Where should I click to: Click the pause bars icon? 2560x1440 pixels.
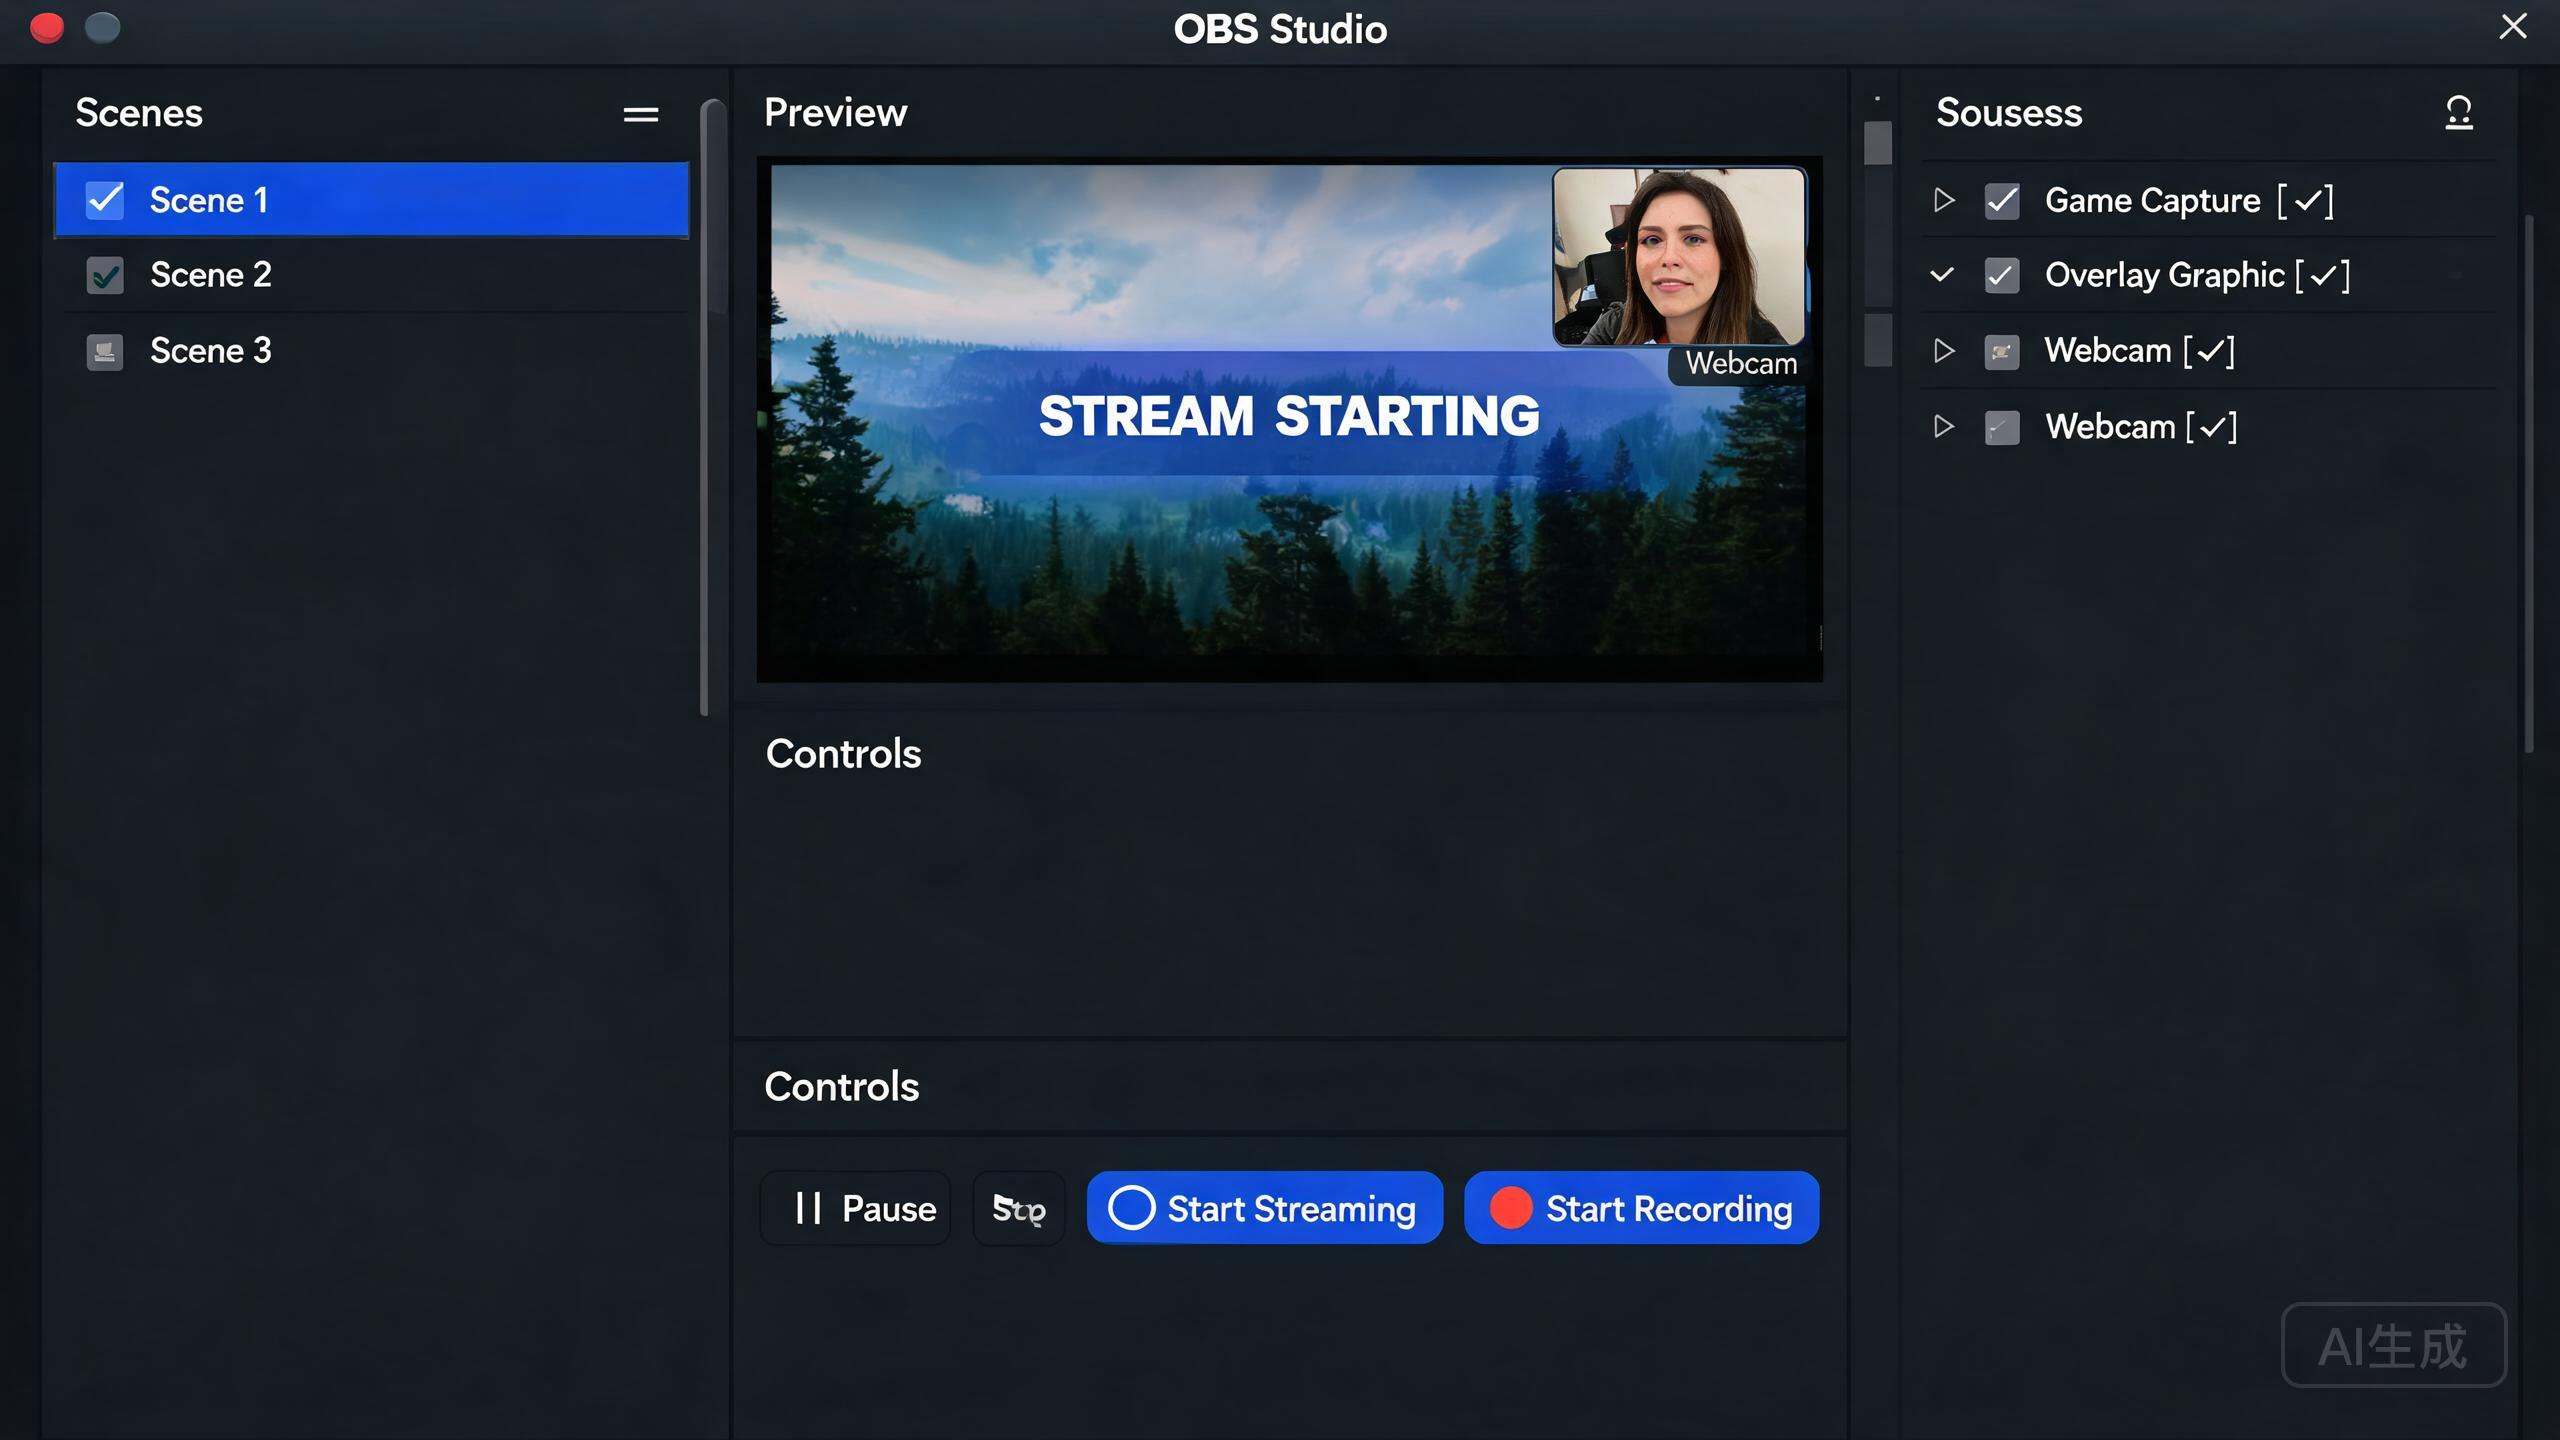pos(808,1208)
